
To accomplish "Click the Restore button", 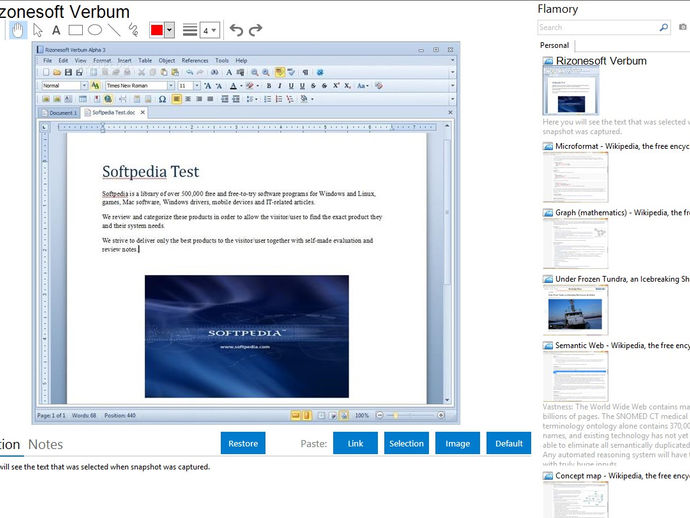I will point(243,443).
